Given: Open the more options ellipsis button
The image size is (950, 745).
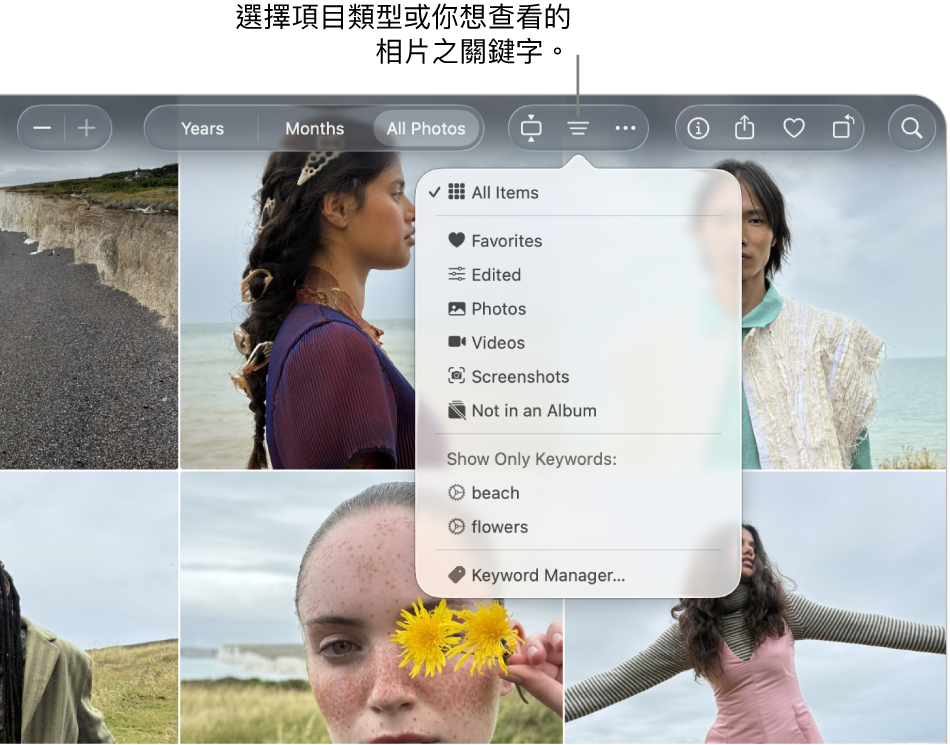Looking at the screenshot, I should point(625,128).
